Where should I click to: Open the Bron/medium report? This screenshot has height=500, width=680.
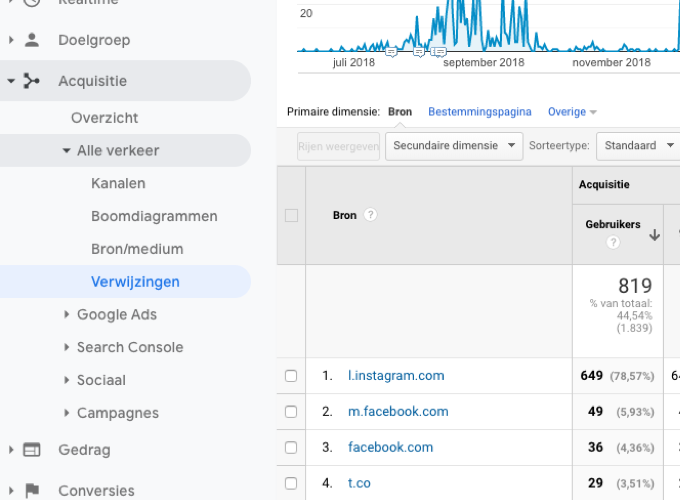point(137,249)
